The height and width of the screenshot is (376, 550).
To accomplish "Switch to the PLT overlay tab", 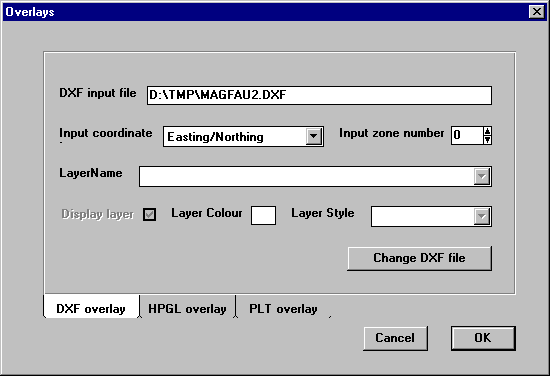I will 283,308.
